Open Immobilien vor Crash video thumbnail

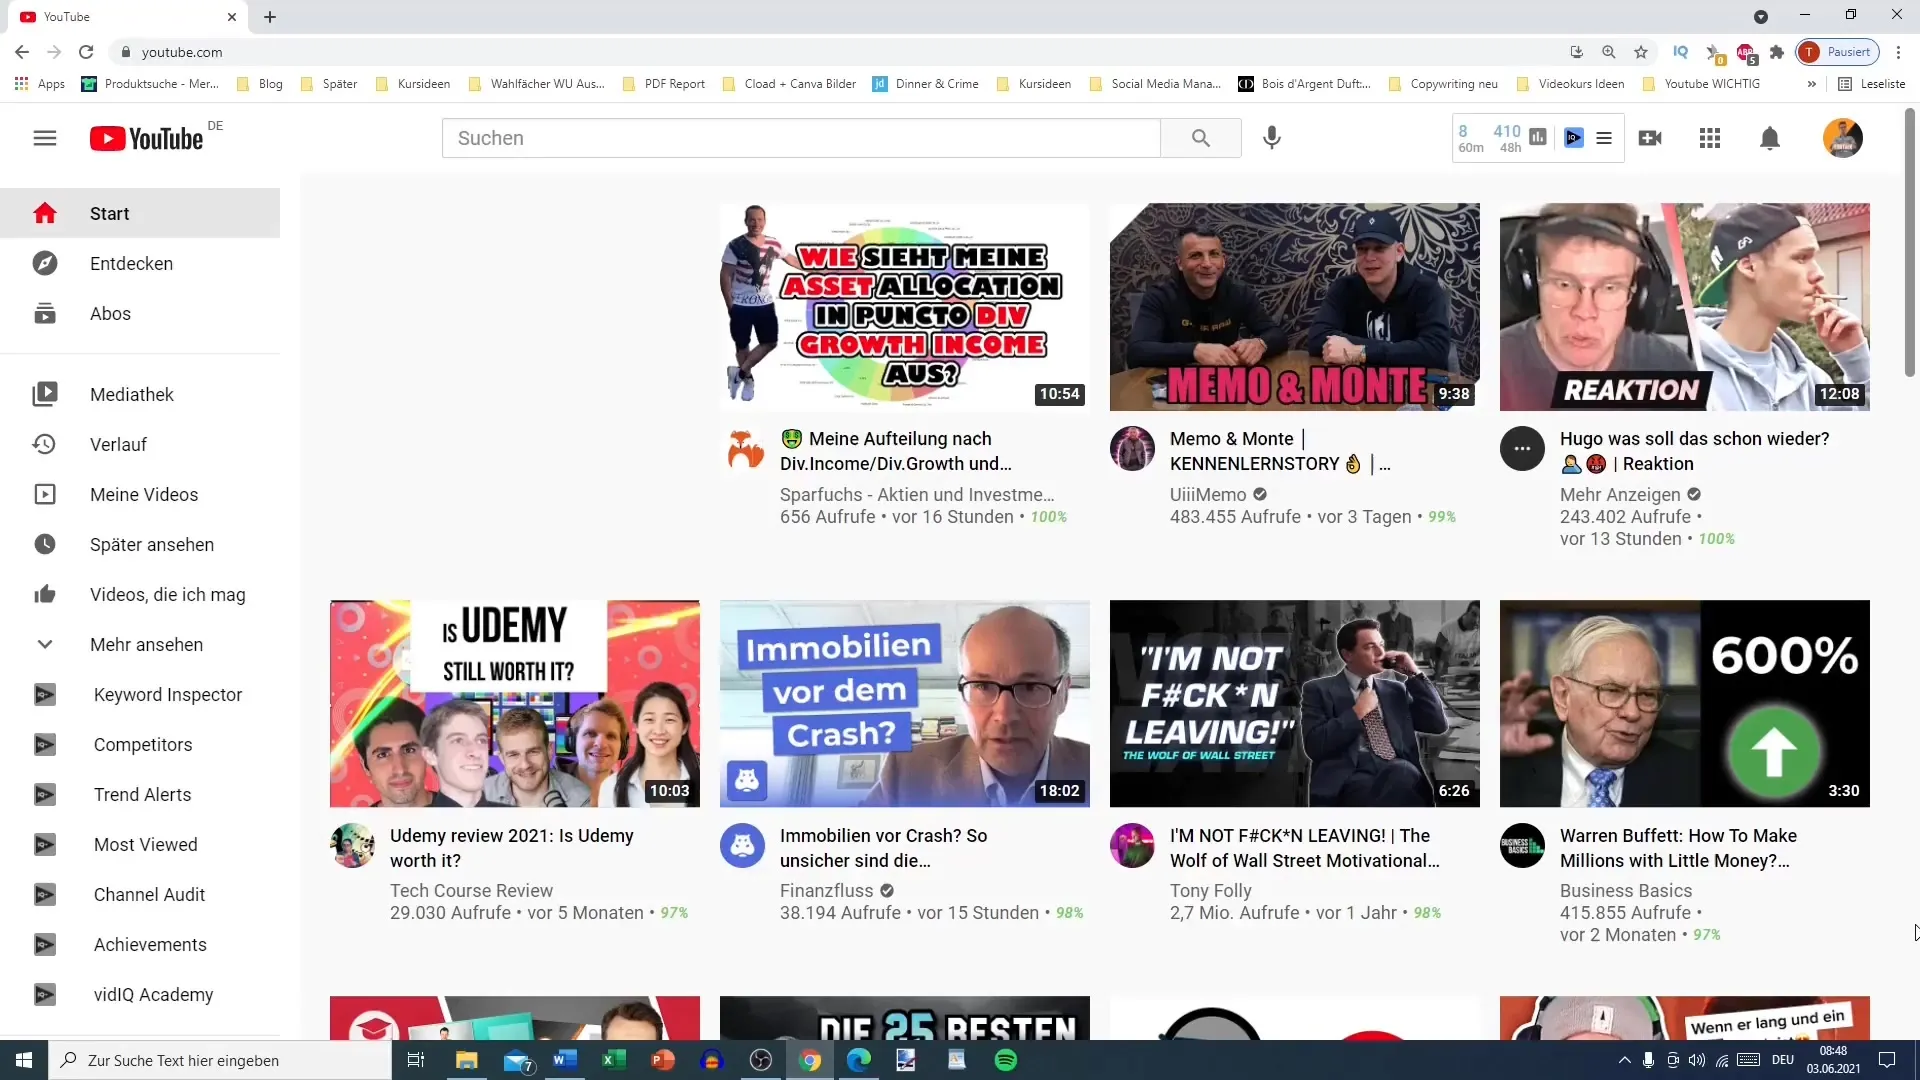[905, 704]
